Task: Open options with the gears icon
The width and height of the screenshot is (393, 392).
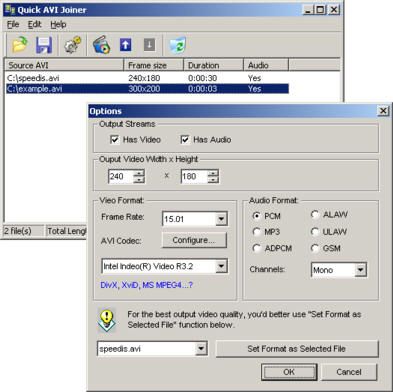Action: [73, 45]
